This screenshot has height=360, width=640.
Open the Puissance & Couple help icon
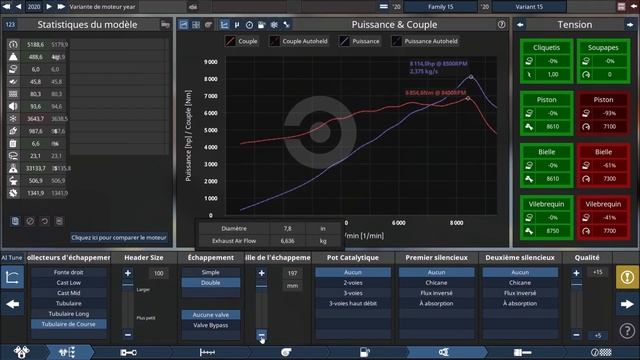pos(501,24)
